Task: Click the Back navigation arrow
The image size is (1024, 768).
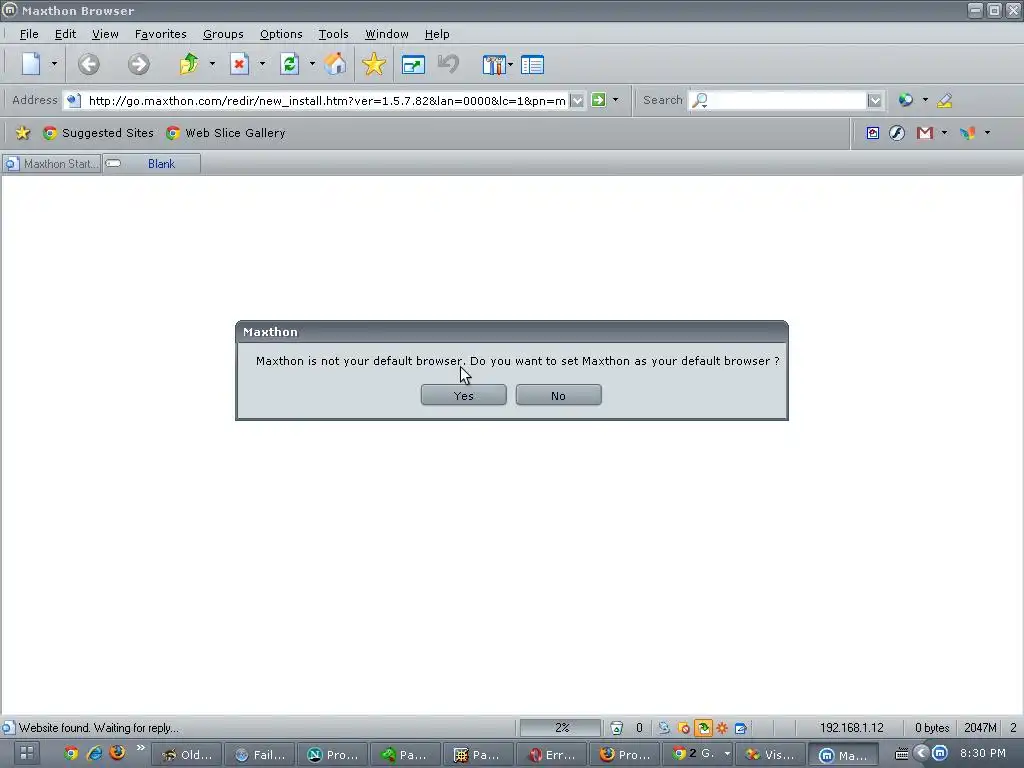Action: click(89, 64)
